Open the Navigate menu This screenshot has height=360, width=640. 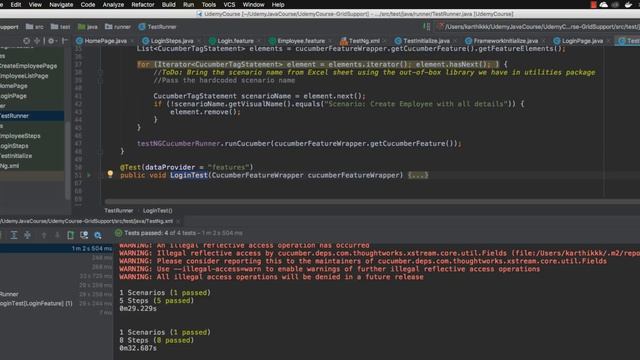(61, 4)
